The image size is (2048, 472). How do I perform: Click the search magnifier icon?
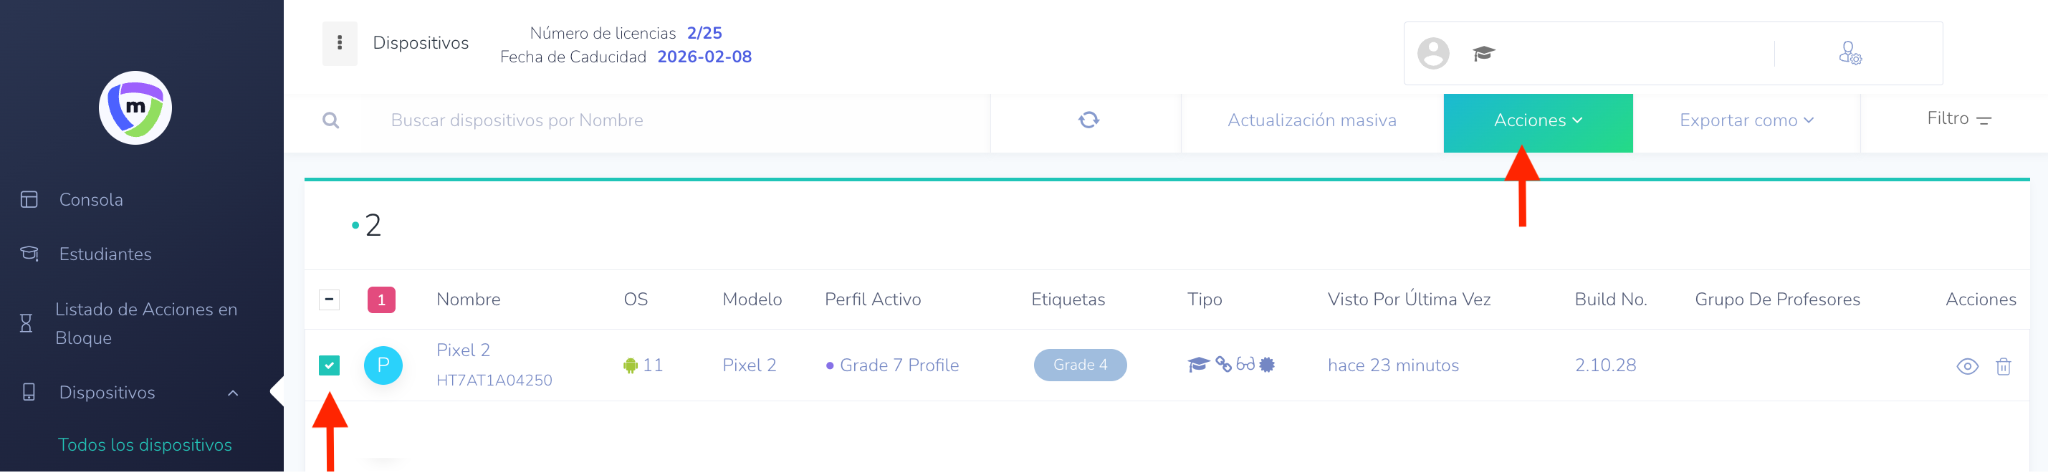point(331,120)
